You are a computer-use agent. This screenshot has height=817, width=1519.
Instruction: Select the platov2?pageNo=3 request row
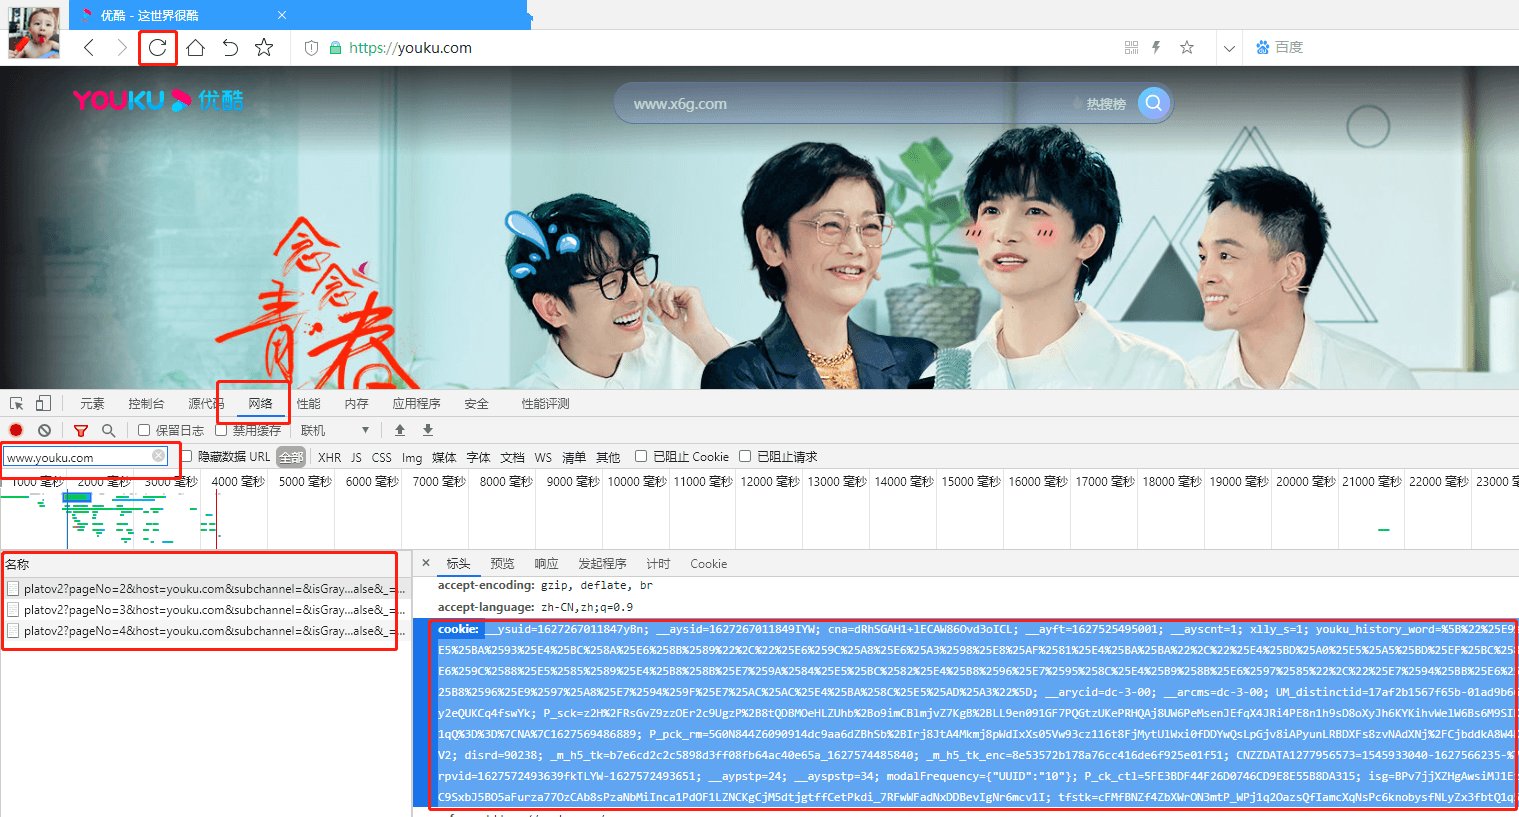click(204, 610)
